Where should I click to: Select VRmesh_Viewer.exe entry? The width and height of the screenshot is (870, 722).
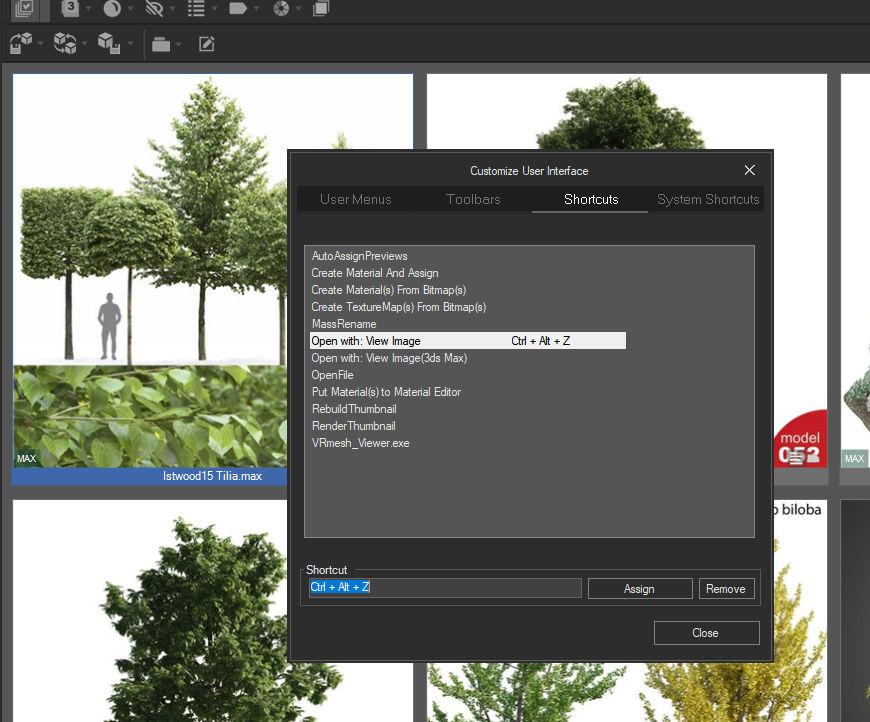tap(361, 443)
